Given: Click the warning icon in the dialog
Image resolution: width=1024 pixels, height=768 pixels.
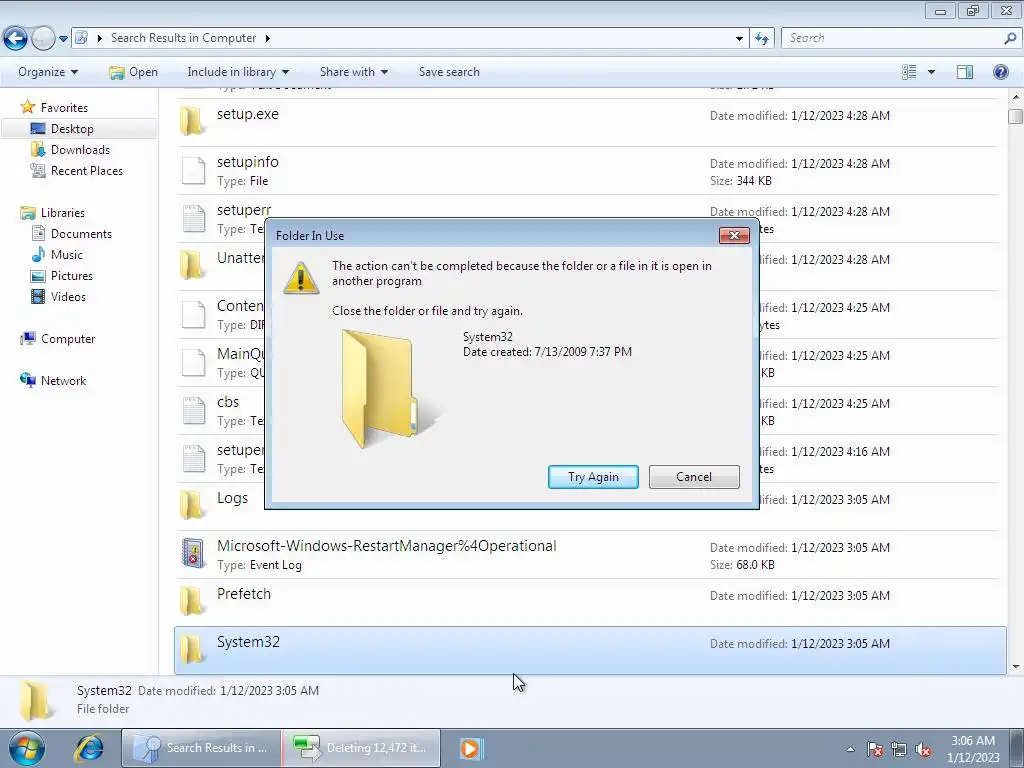Looking at the screenshot, I should 301,278.
